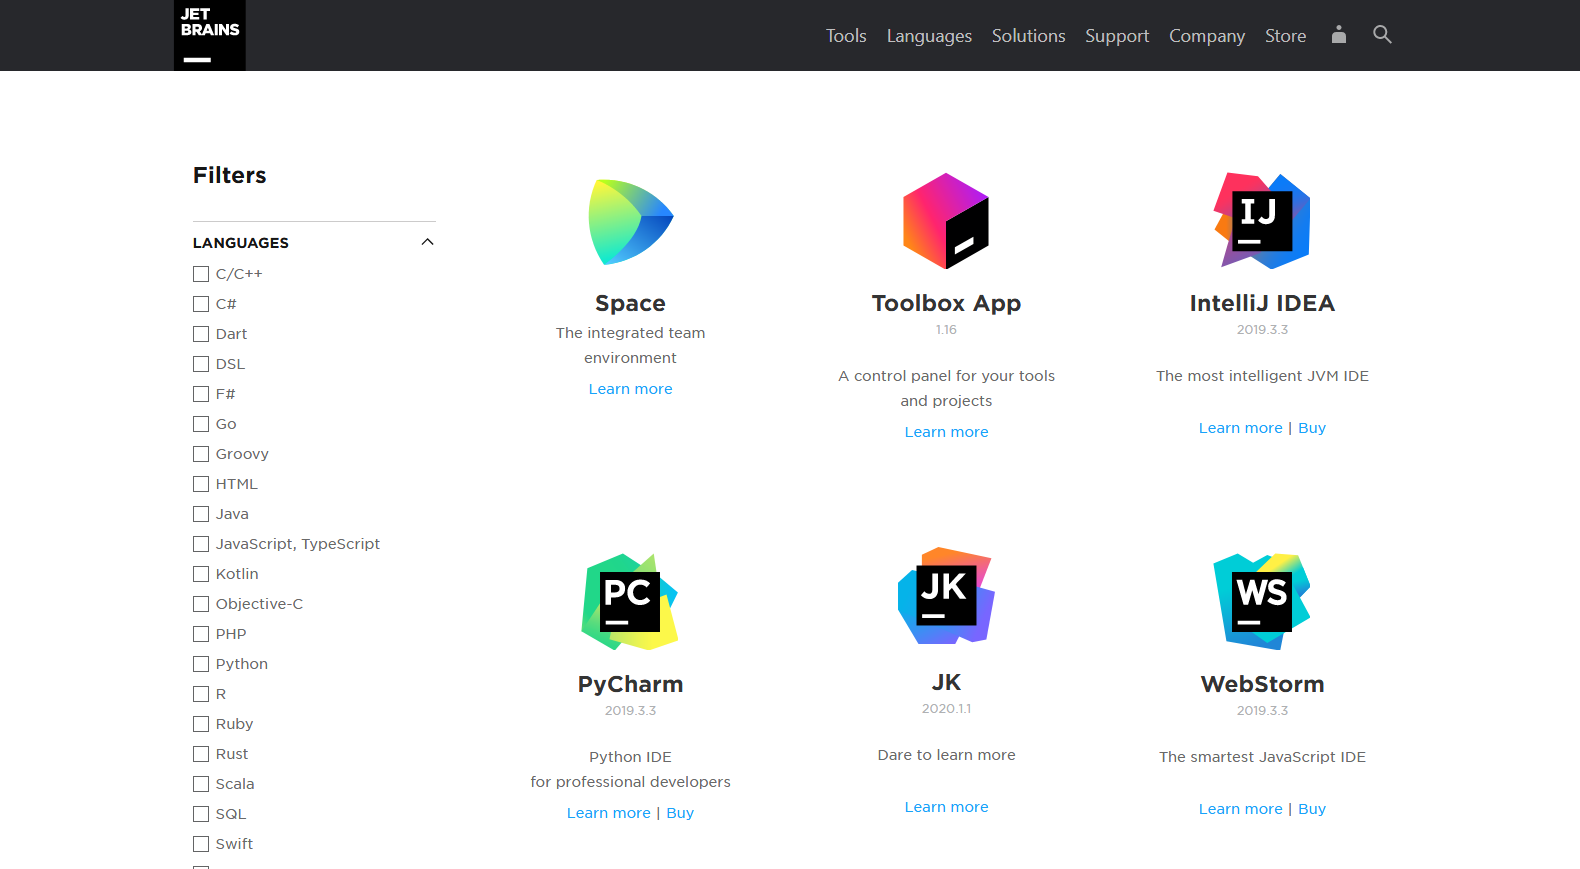Go to the Store menu item
The image size is (1580, 869).
point(1285,36)
